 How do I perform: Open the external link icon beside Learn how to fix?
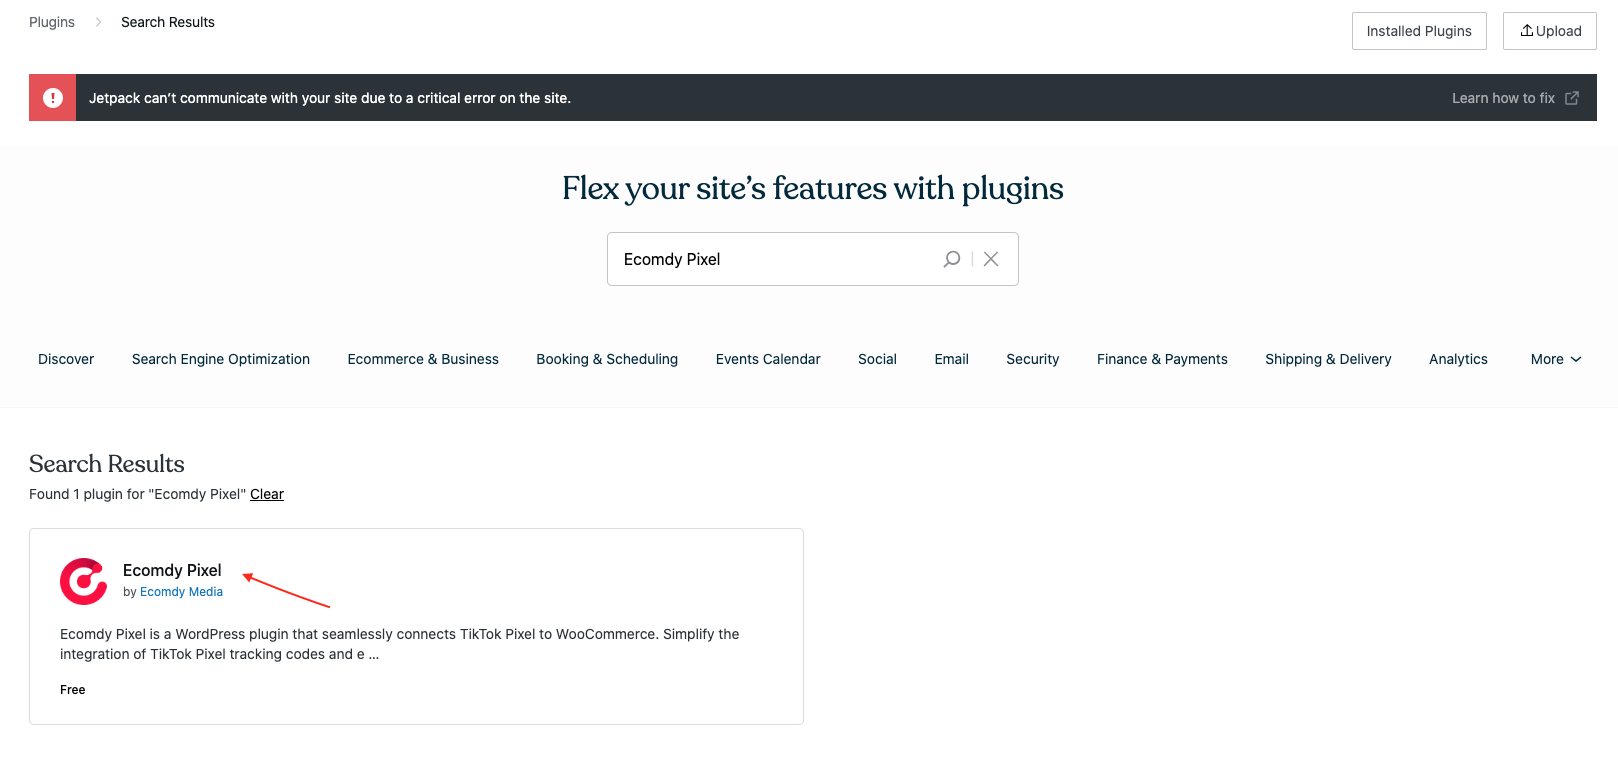(x=1572, y=98)
